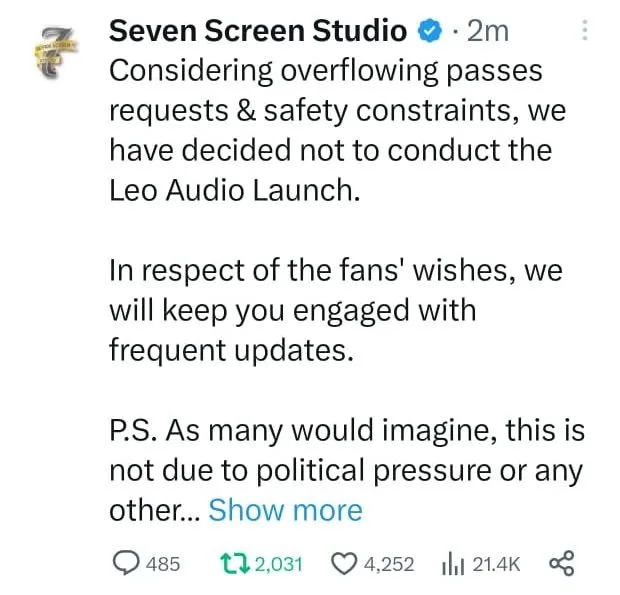The height and width of the screenshot is (595, 620).
Task: Like the tweet with the heart icon
Action: click(344, 564)
